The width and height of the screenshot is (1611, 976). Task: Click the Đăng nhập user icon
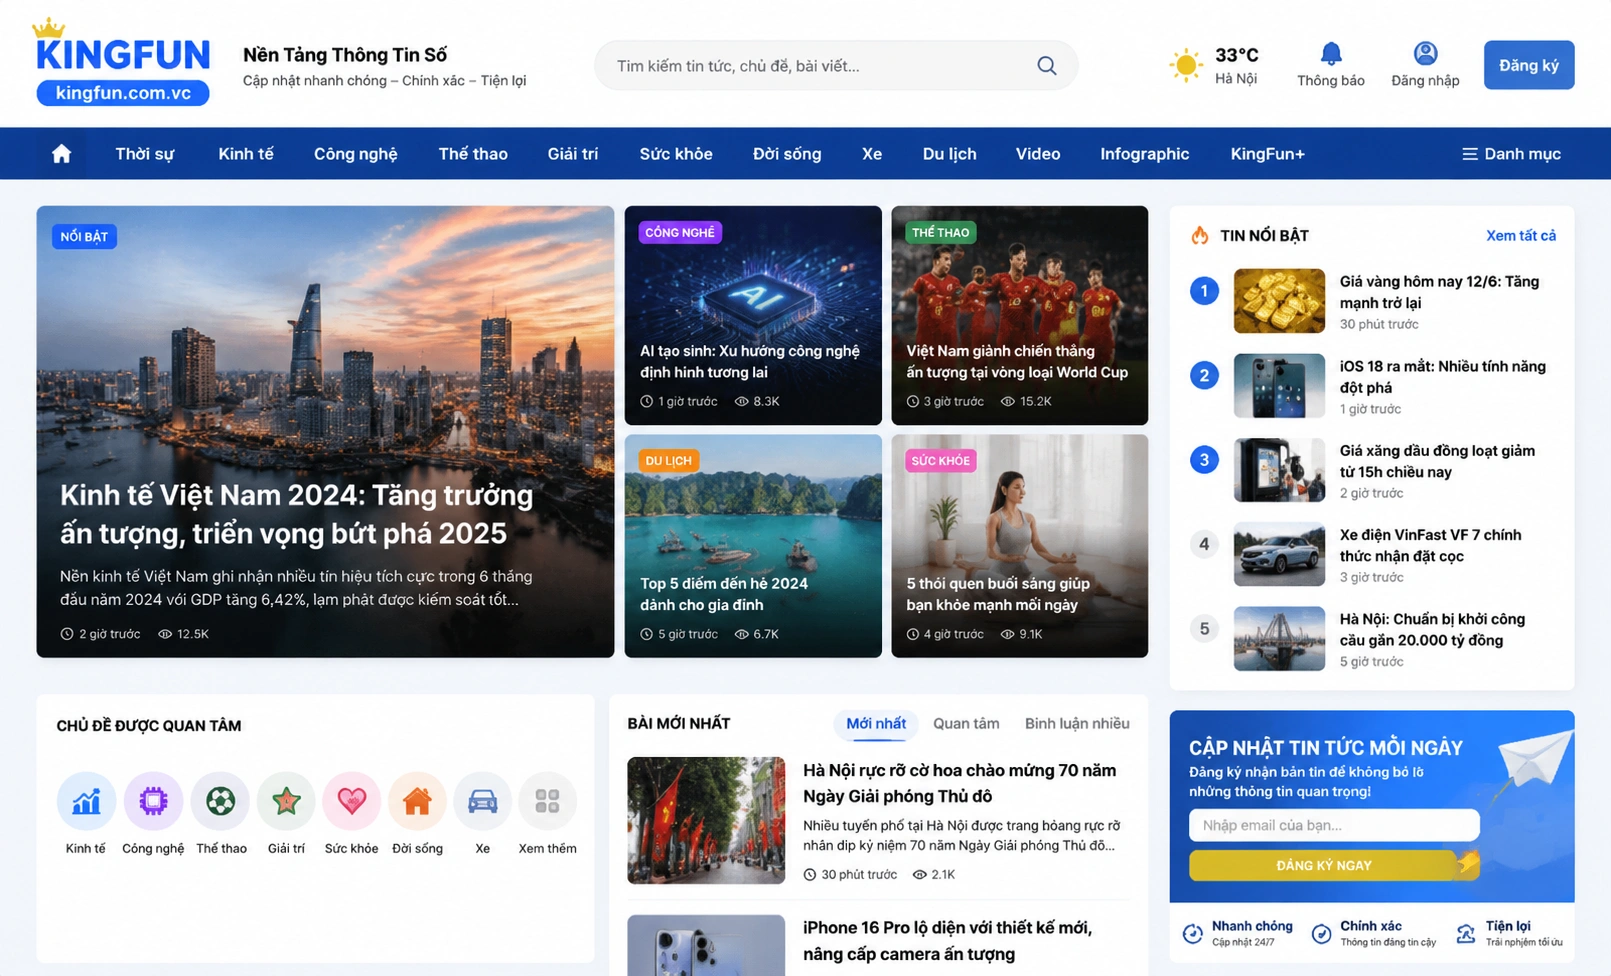coord(1426,53)
